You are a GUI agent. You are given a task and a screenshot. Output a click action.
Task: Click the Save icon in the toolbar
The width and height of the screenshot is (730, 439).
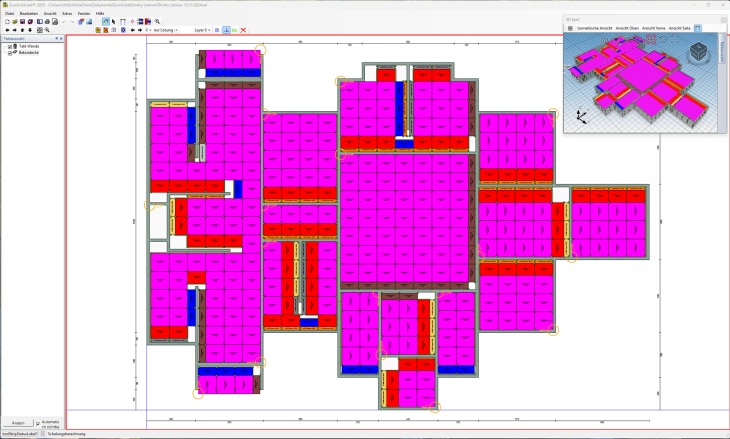click(22, 21)
